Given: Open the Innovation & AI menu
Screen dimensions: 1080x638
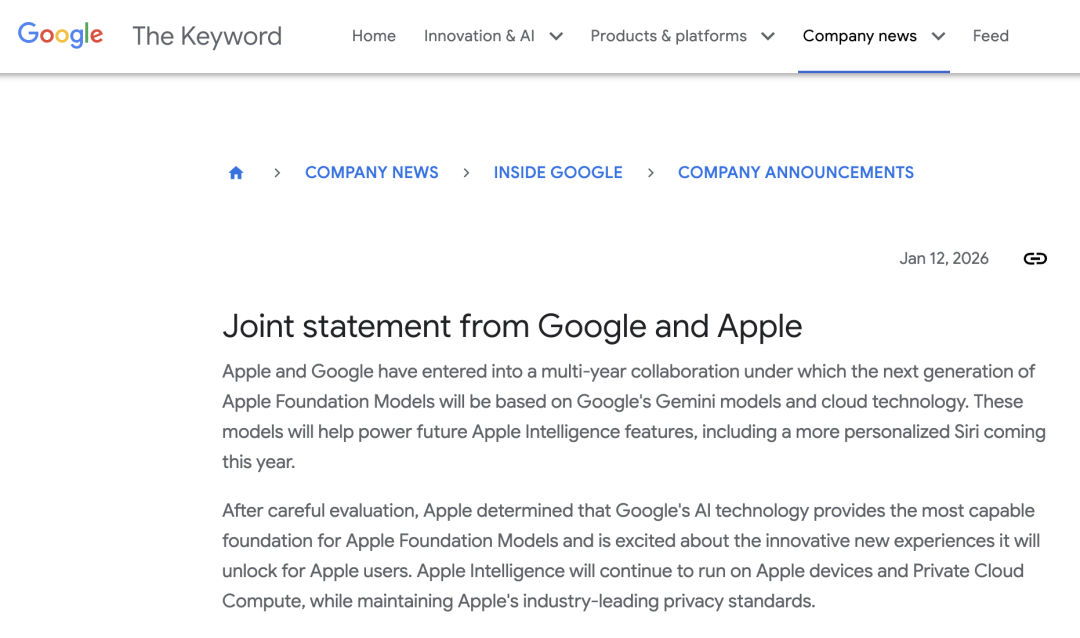Looking at the screenshot, I should click(479, 36).
